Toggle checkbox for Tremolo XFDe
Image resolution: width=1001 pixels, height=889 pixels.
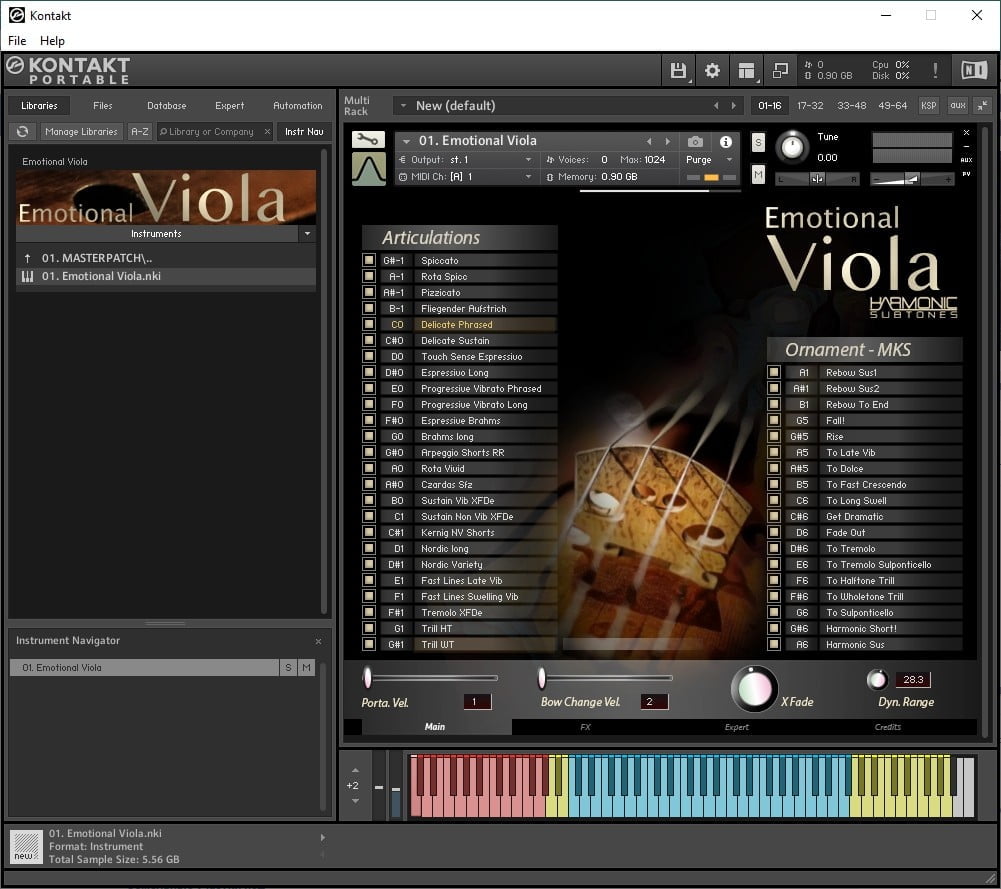(x=368, y=612)
